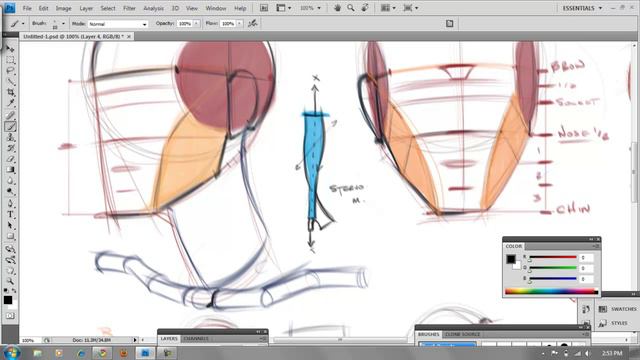The image size is (640, 360).
Task: Open the Flow slider arrow
Action: click(240, 24)
